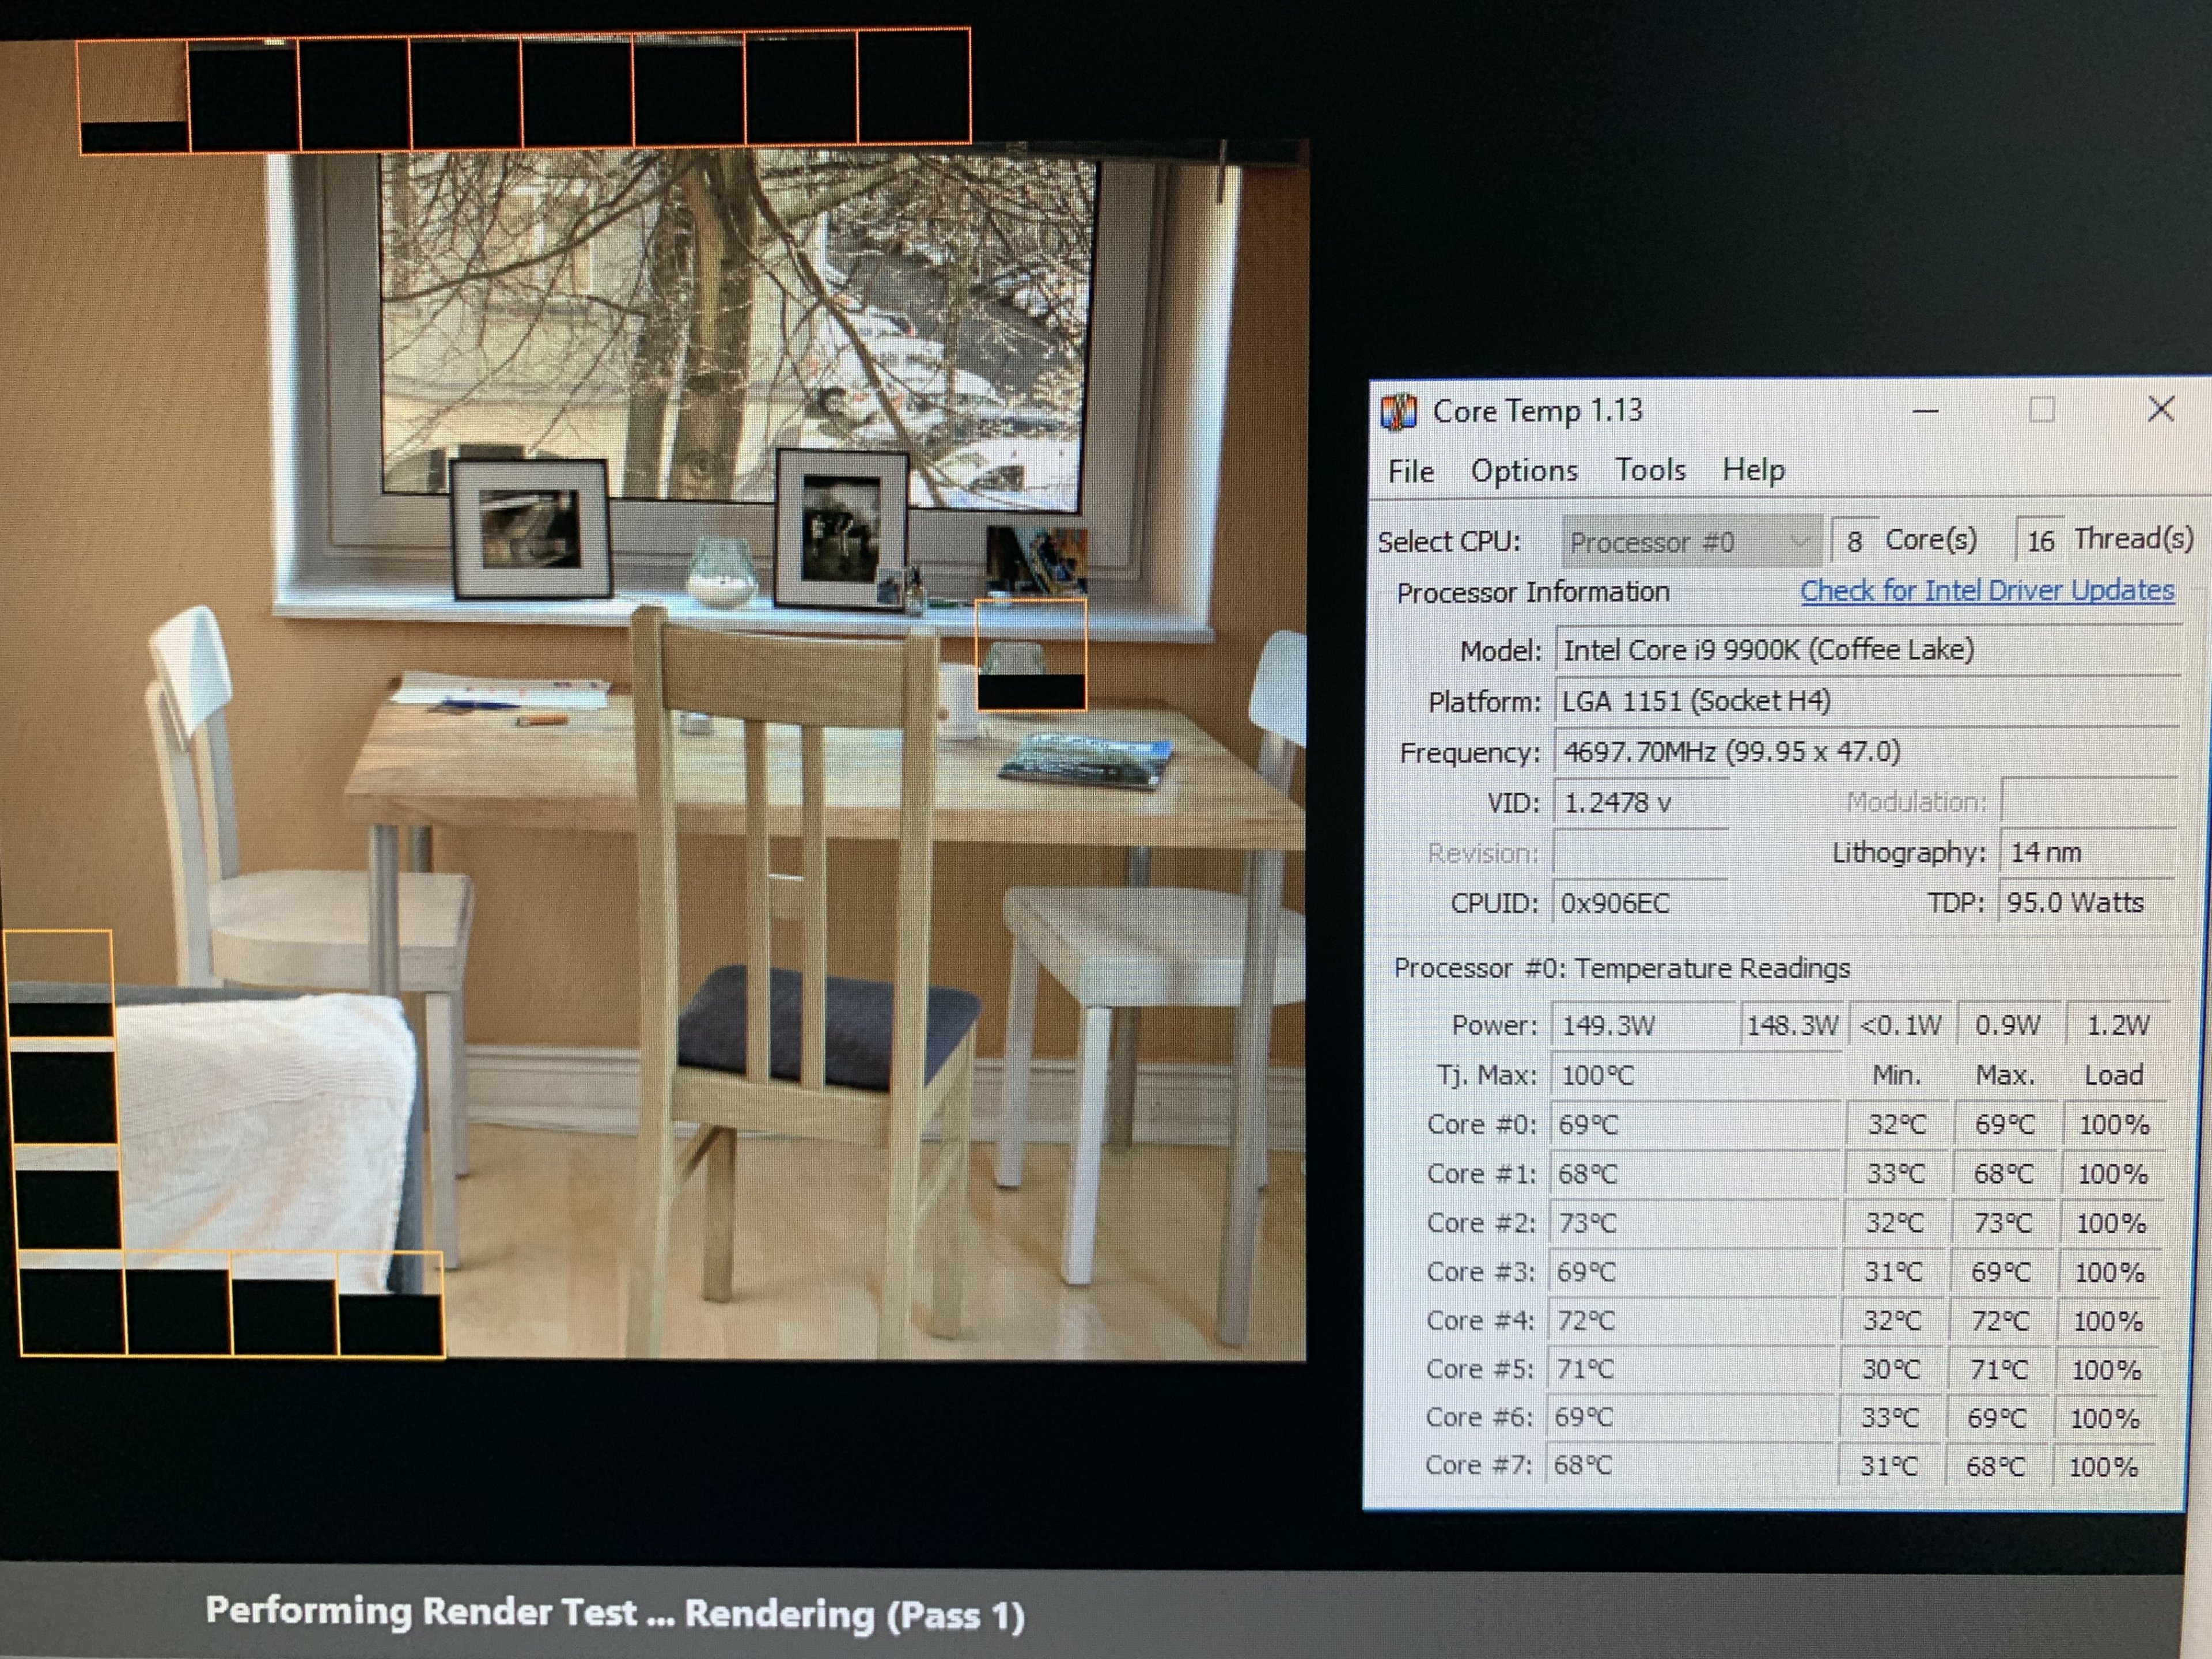
Task: Click Check for Intel Driver Updates link
Action: coord(1986,590)
